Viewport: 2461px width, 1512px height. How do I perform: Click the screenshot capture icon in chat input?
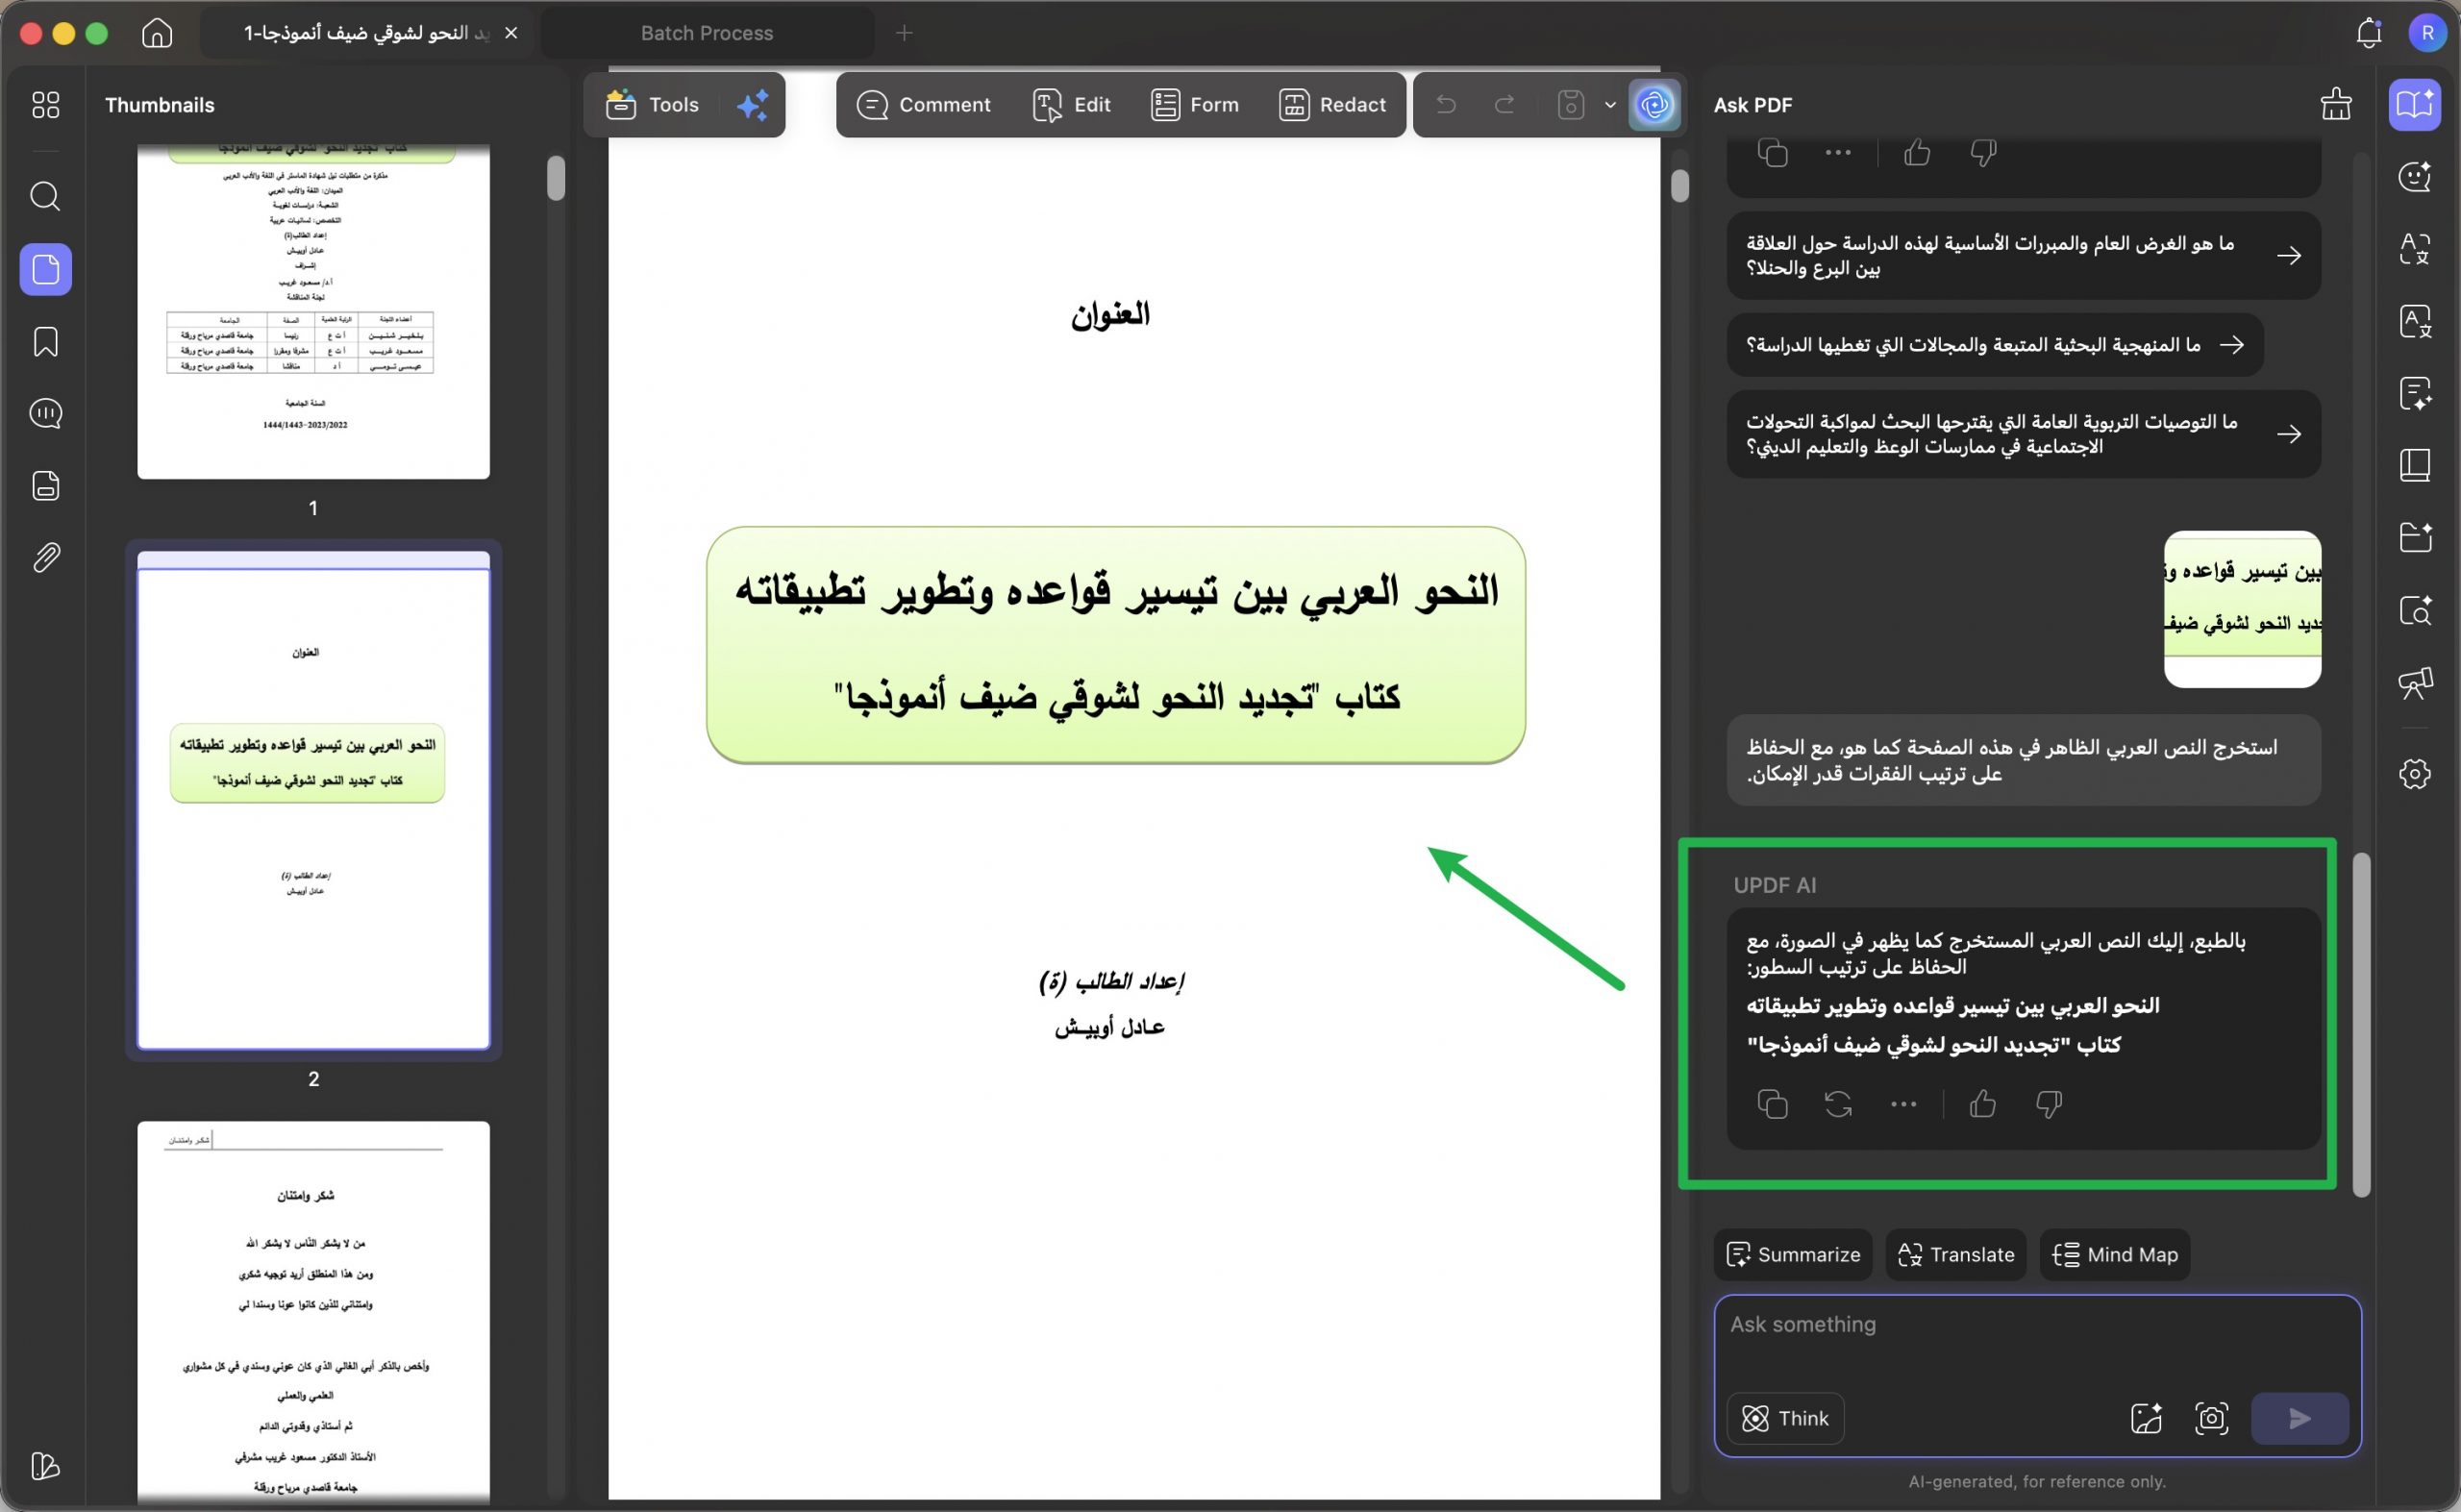click(2211, 1418)
